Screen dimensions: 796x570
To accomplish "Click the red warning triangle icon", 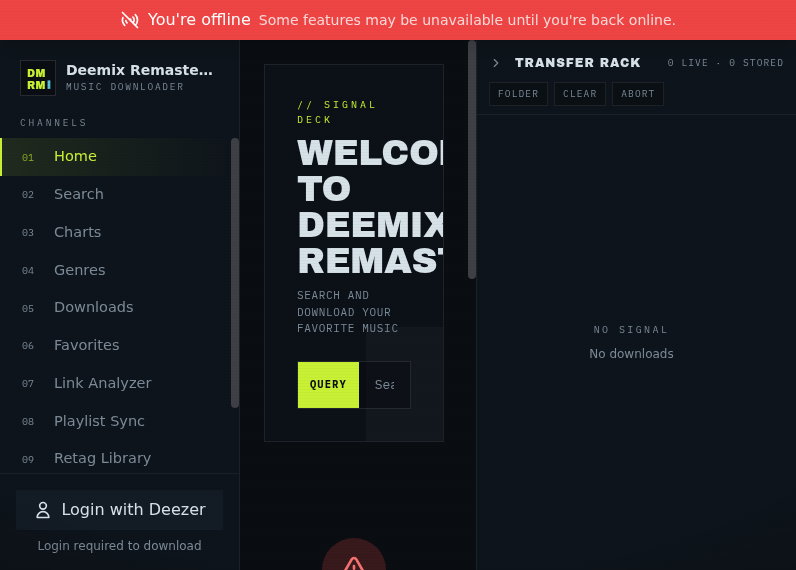I will click(x=354, y=563).
